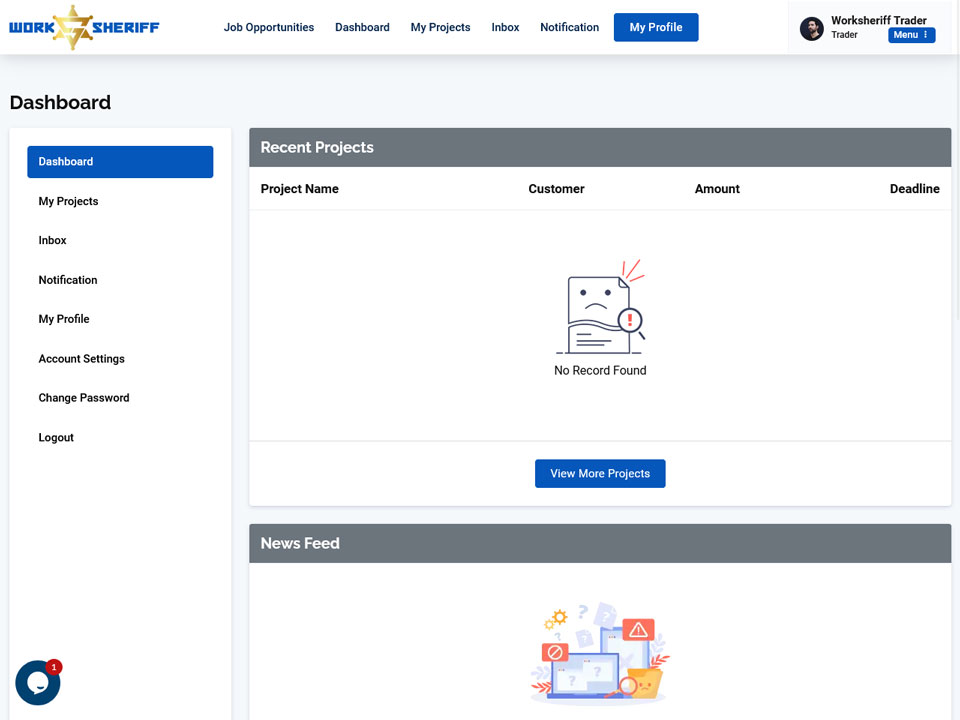
Task: Click Logout in the sidebar
Action: click(56, 438)
